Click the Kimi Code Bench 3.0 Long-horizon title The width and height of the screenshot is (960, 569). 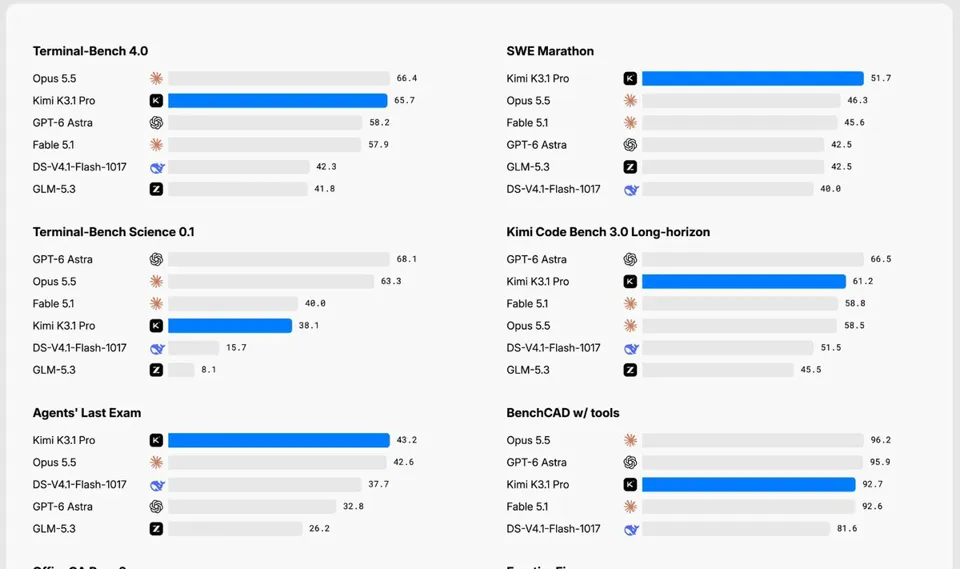608,232
